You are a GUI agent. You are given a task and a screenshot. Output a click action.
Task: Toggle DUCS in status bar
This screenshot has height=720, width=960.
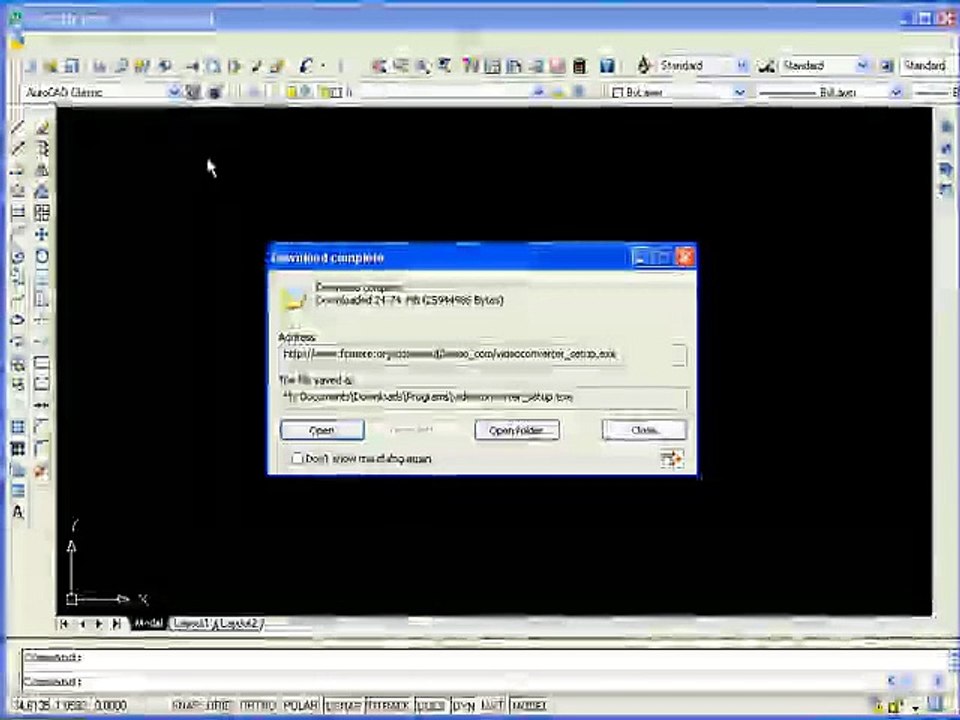coord(431,705)
